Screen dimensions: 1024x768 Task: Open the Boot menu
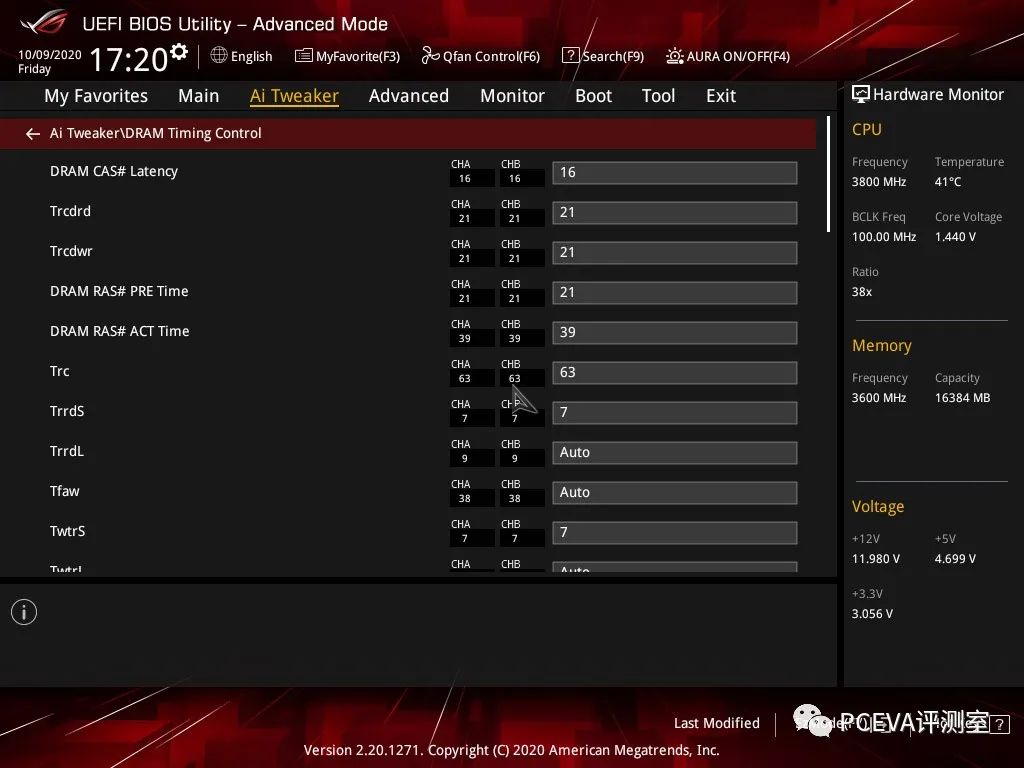click(x=593, y=95)
